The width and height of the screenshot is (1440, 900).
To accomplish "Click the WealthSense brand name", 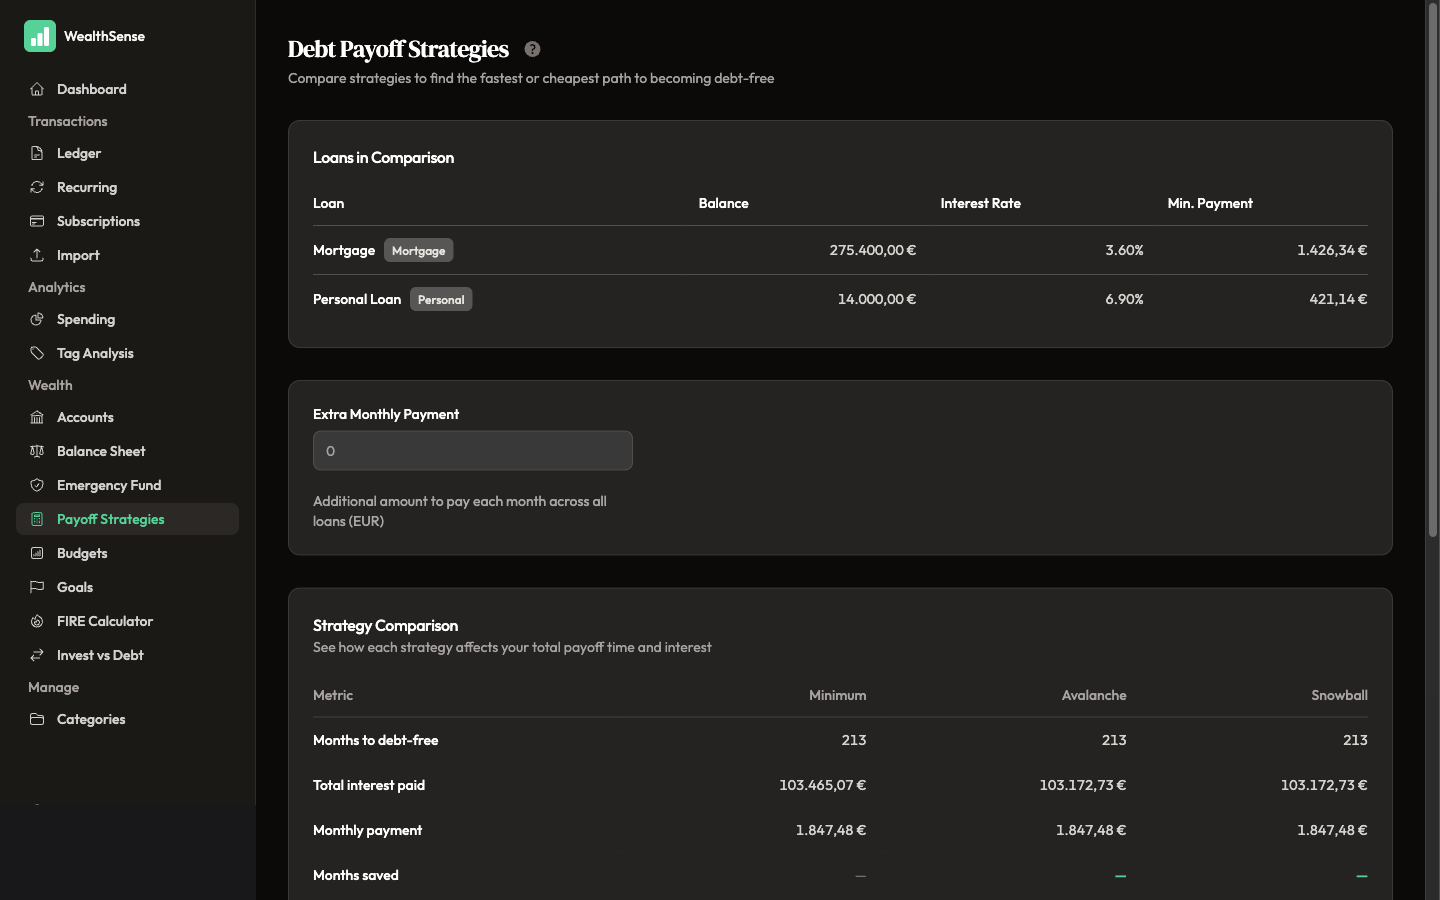I will tap(104, 36).
